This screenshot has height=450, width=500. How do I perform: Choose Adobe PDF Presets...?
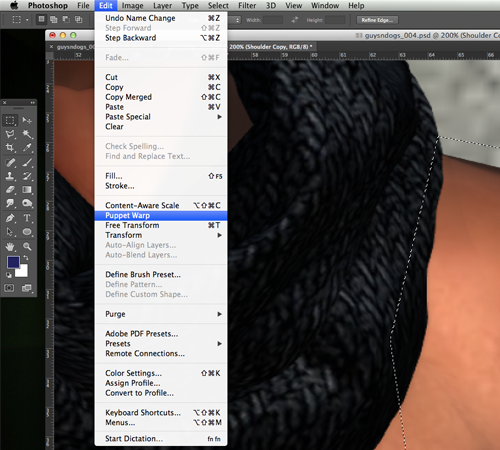coord(161,334)
